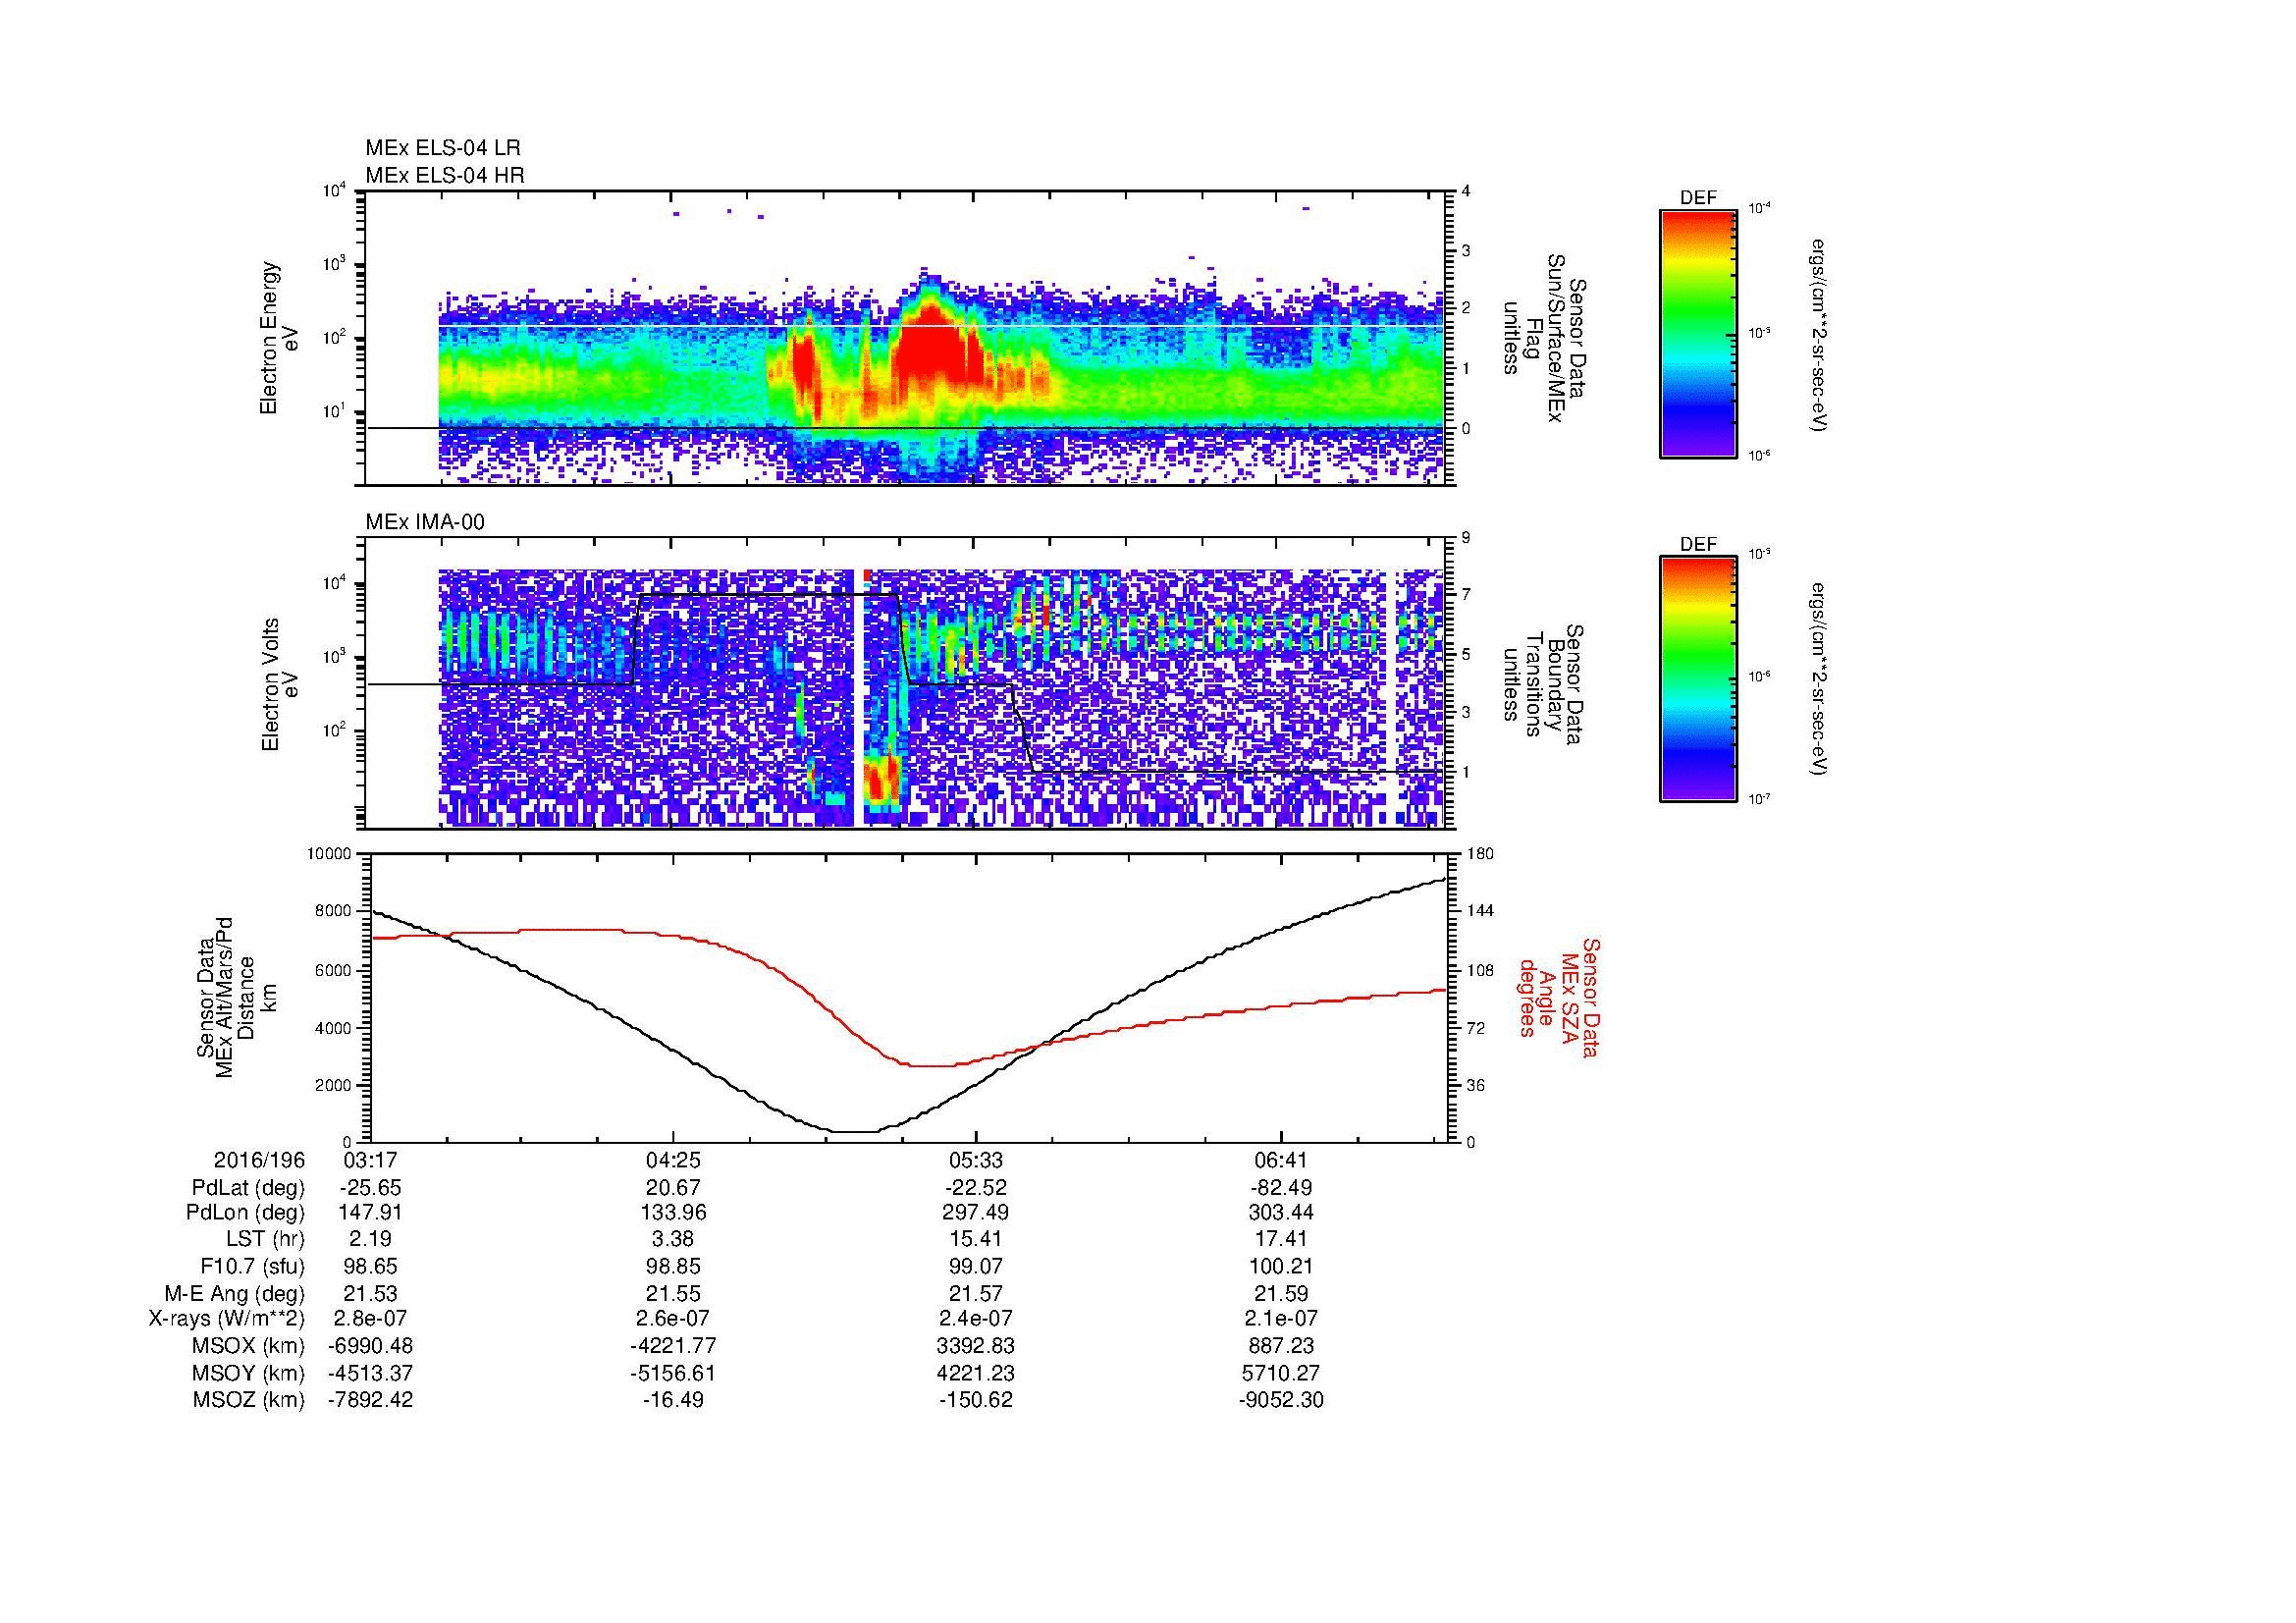Click the red low-energy ion burst in IMA spectrogram

(882, 778)
